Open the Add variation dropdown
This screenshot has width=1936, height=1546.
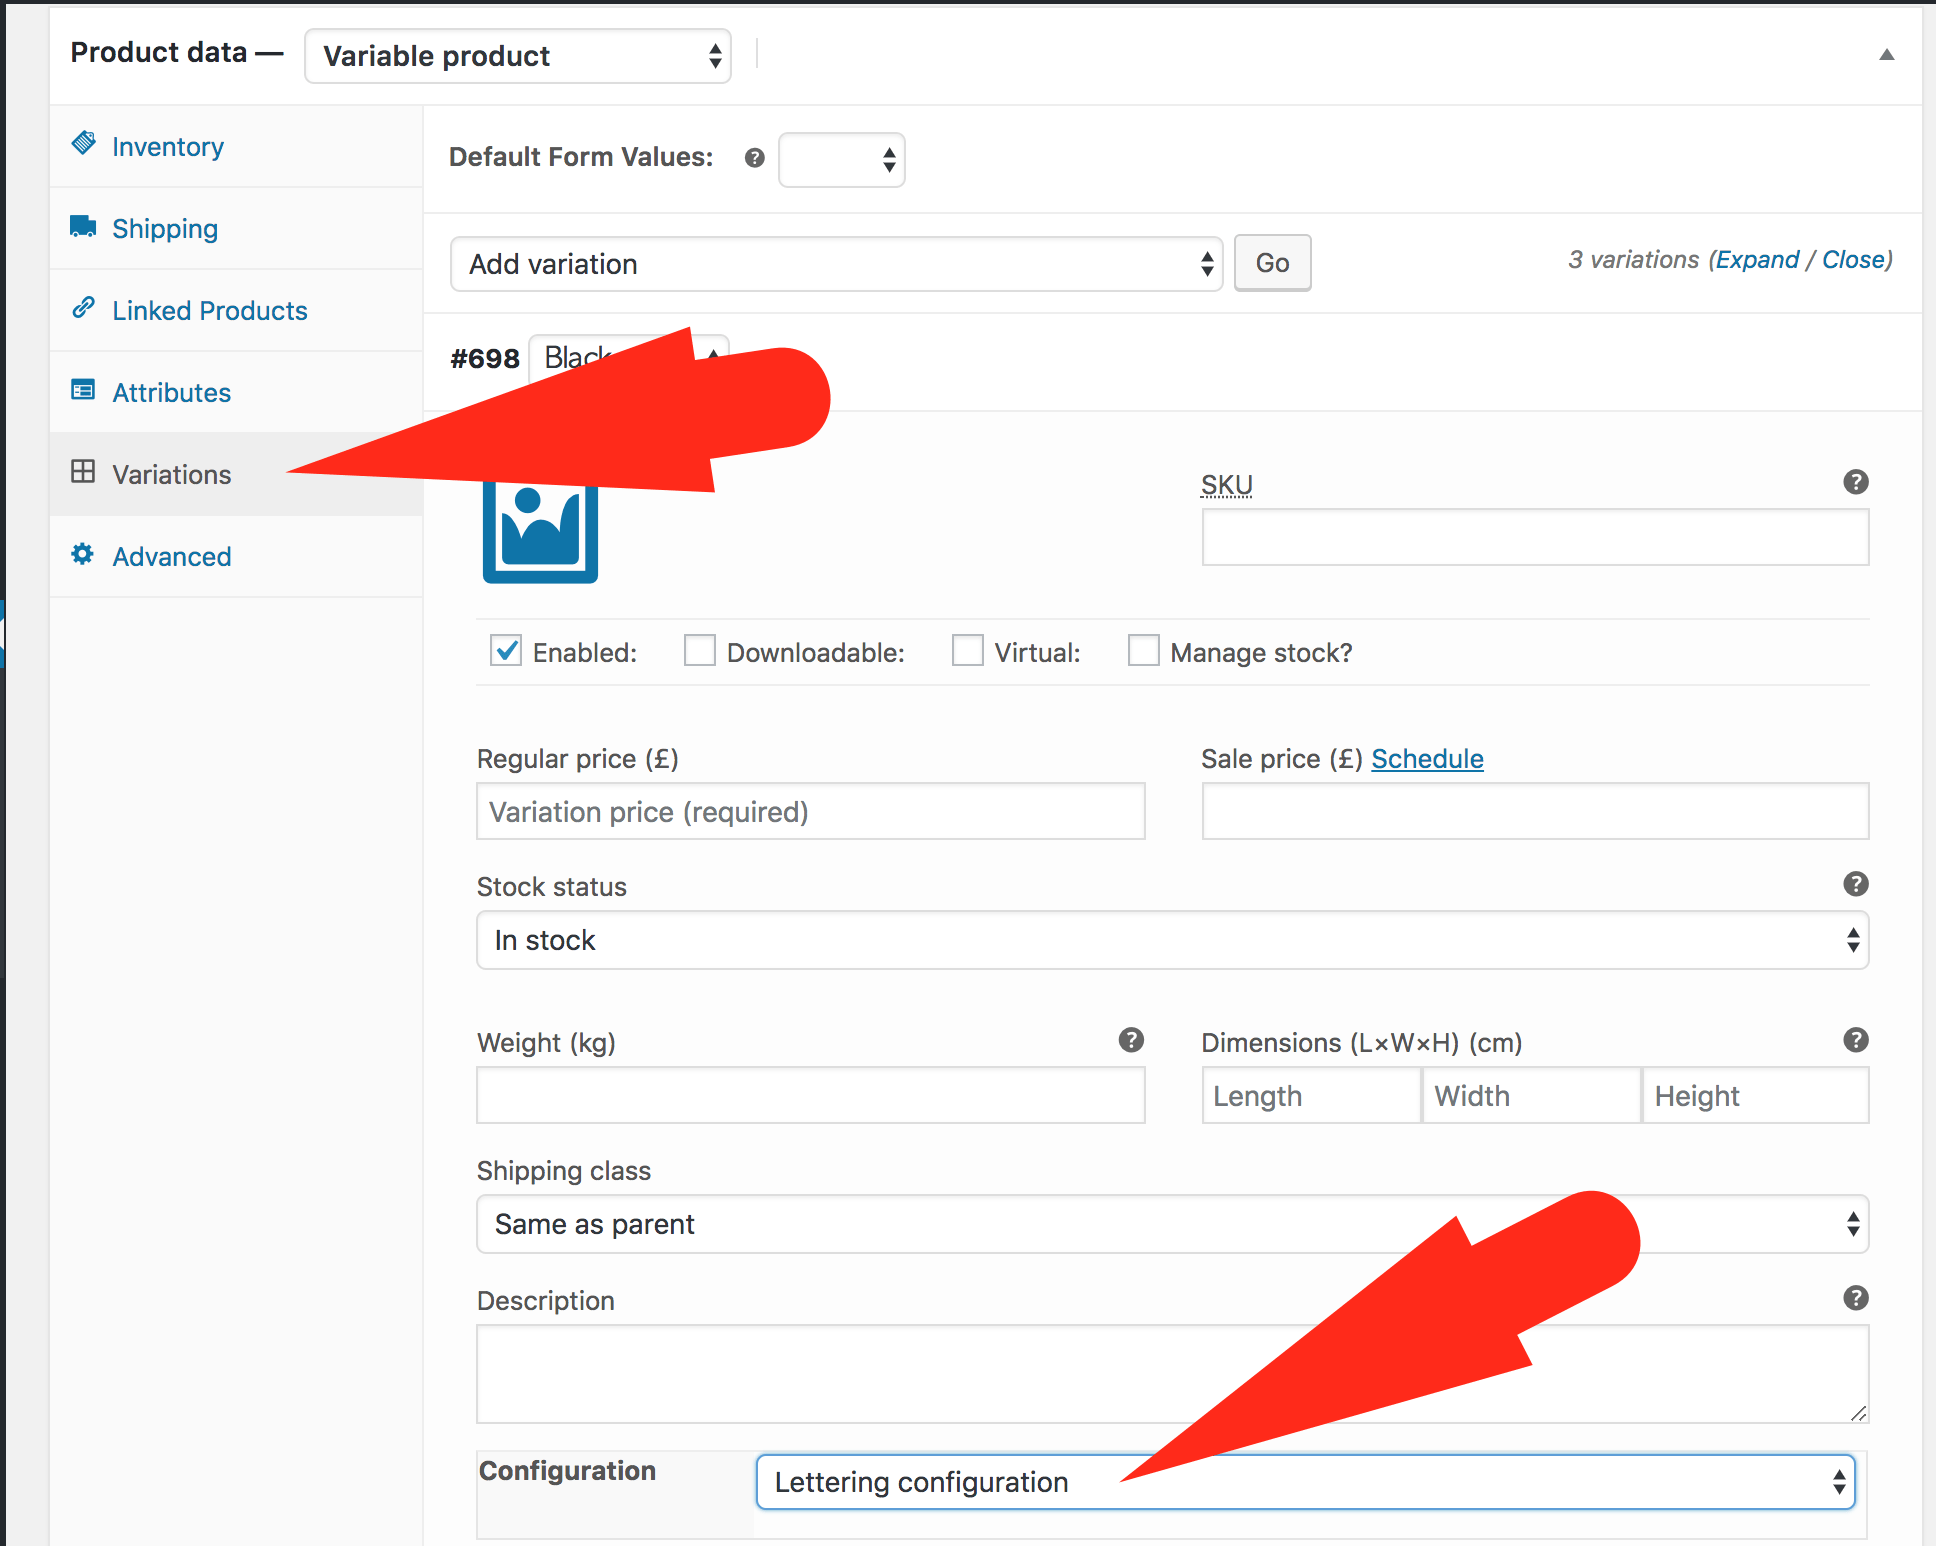(835, 263)
